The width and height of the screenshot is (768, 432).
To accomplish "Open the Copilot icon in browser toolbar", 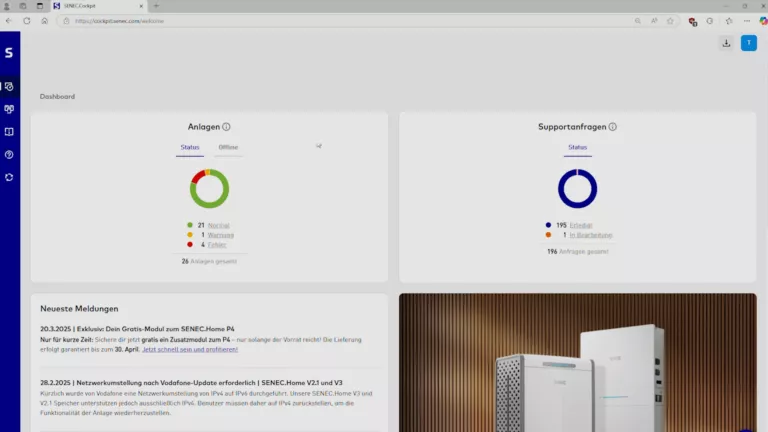I will 763,21.
